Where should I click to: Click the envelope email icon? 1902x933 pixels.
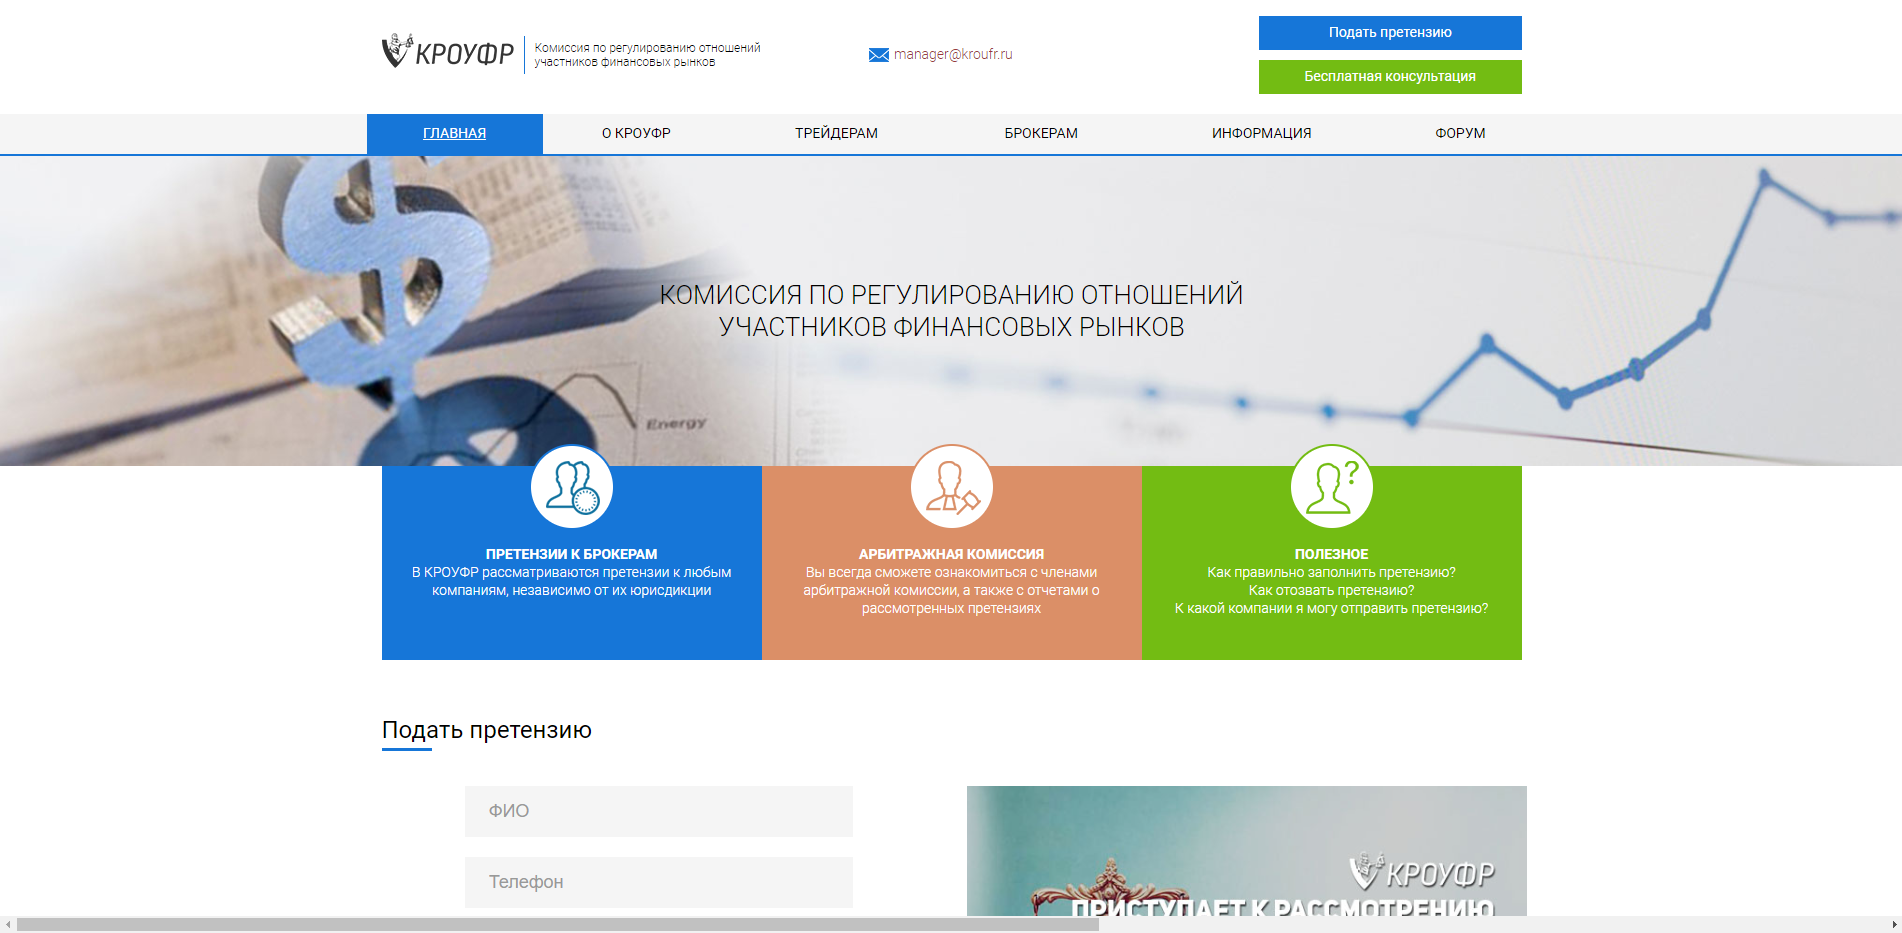click(879, 55)
